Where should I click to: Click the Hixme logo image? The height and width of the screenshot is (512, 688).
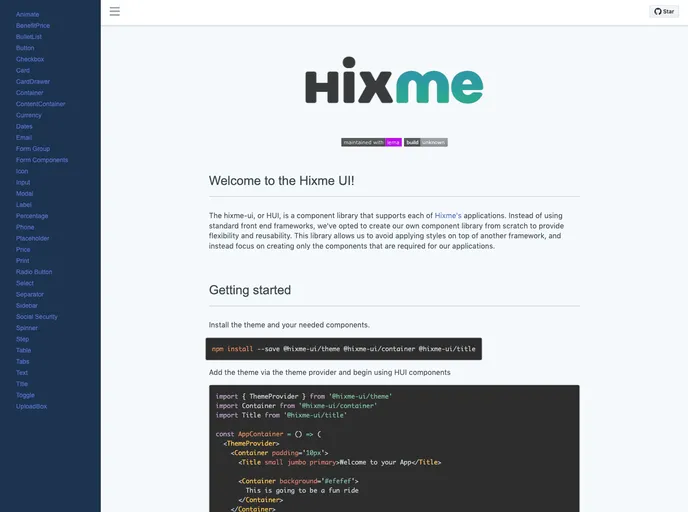click(394, 80)
